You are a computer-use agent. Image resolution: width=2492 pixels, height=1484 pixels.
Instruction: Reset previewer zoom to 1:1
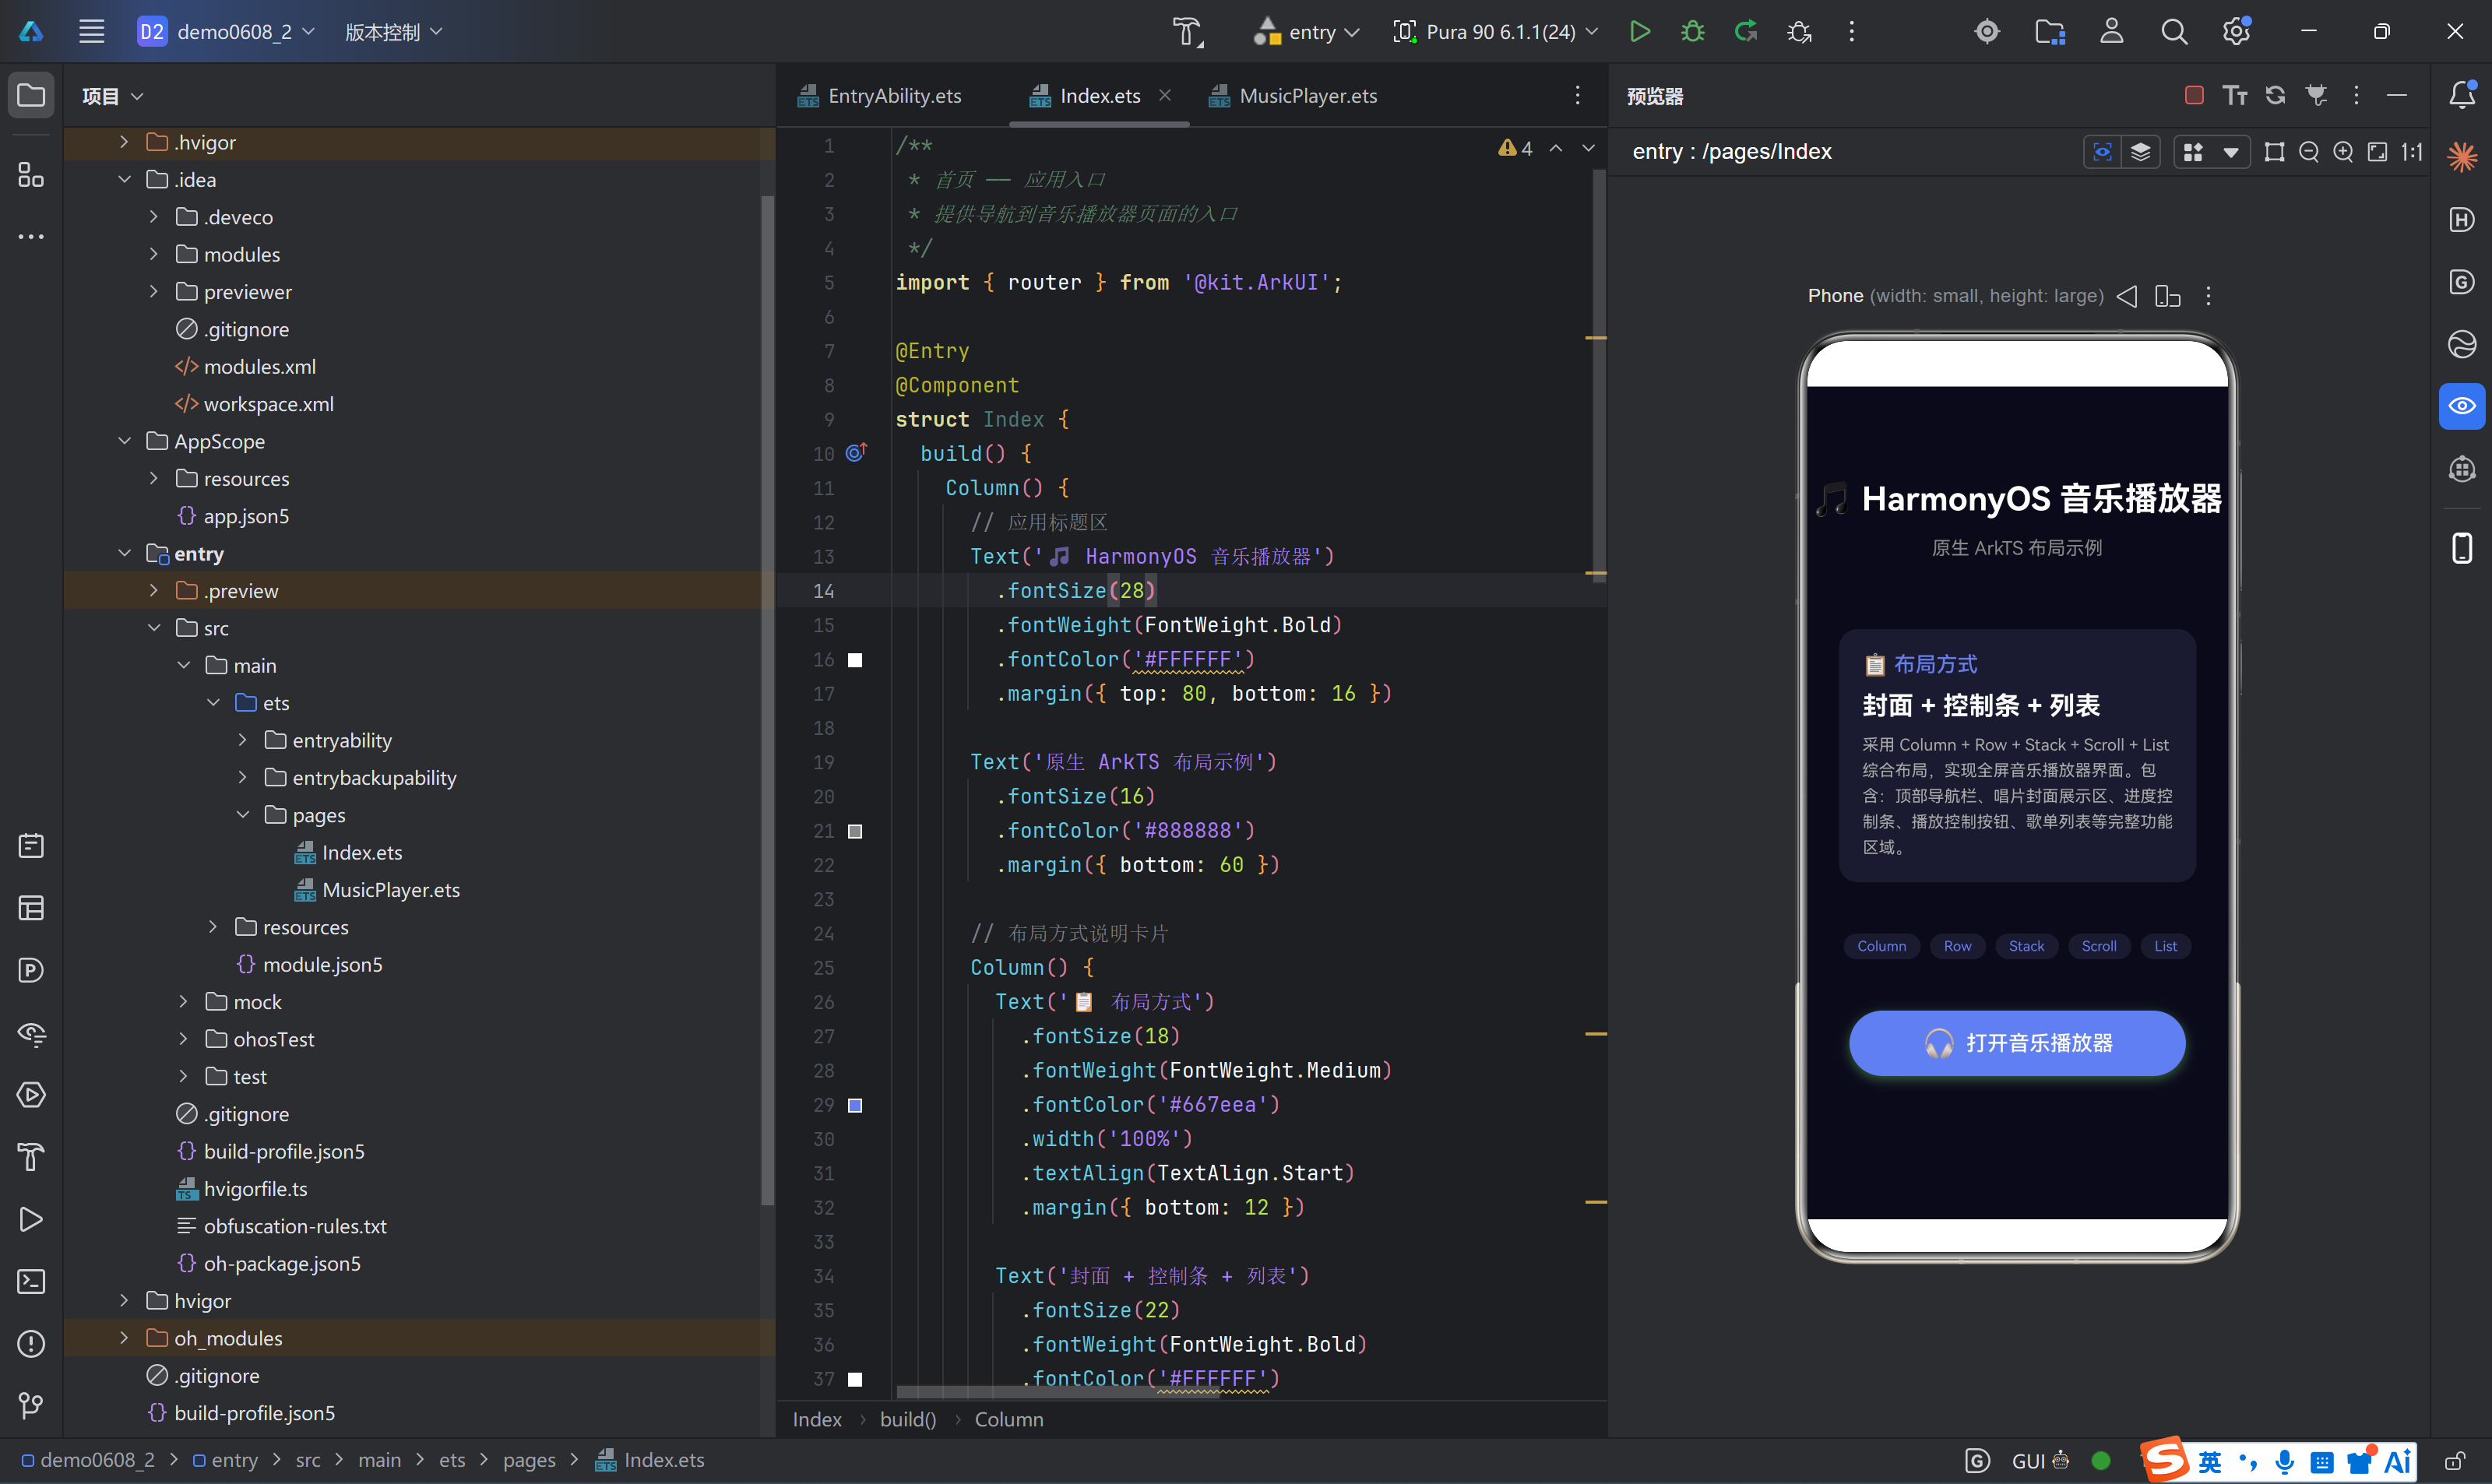pyautogui.click(x=2412, y=152)
